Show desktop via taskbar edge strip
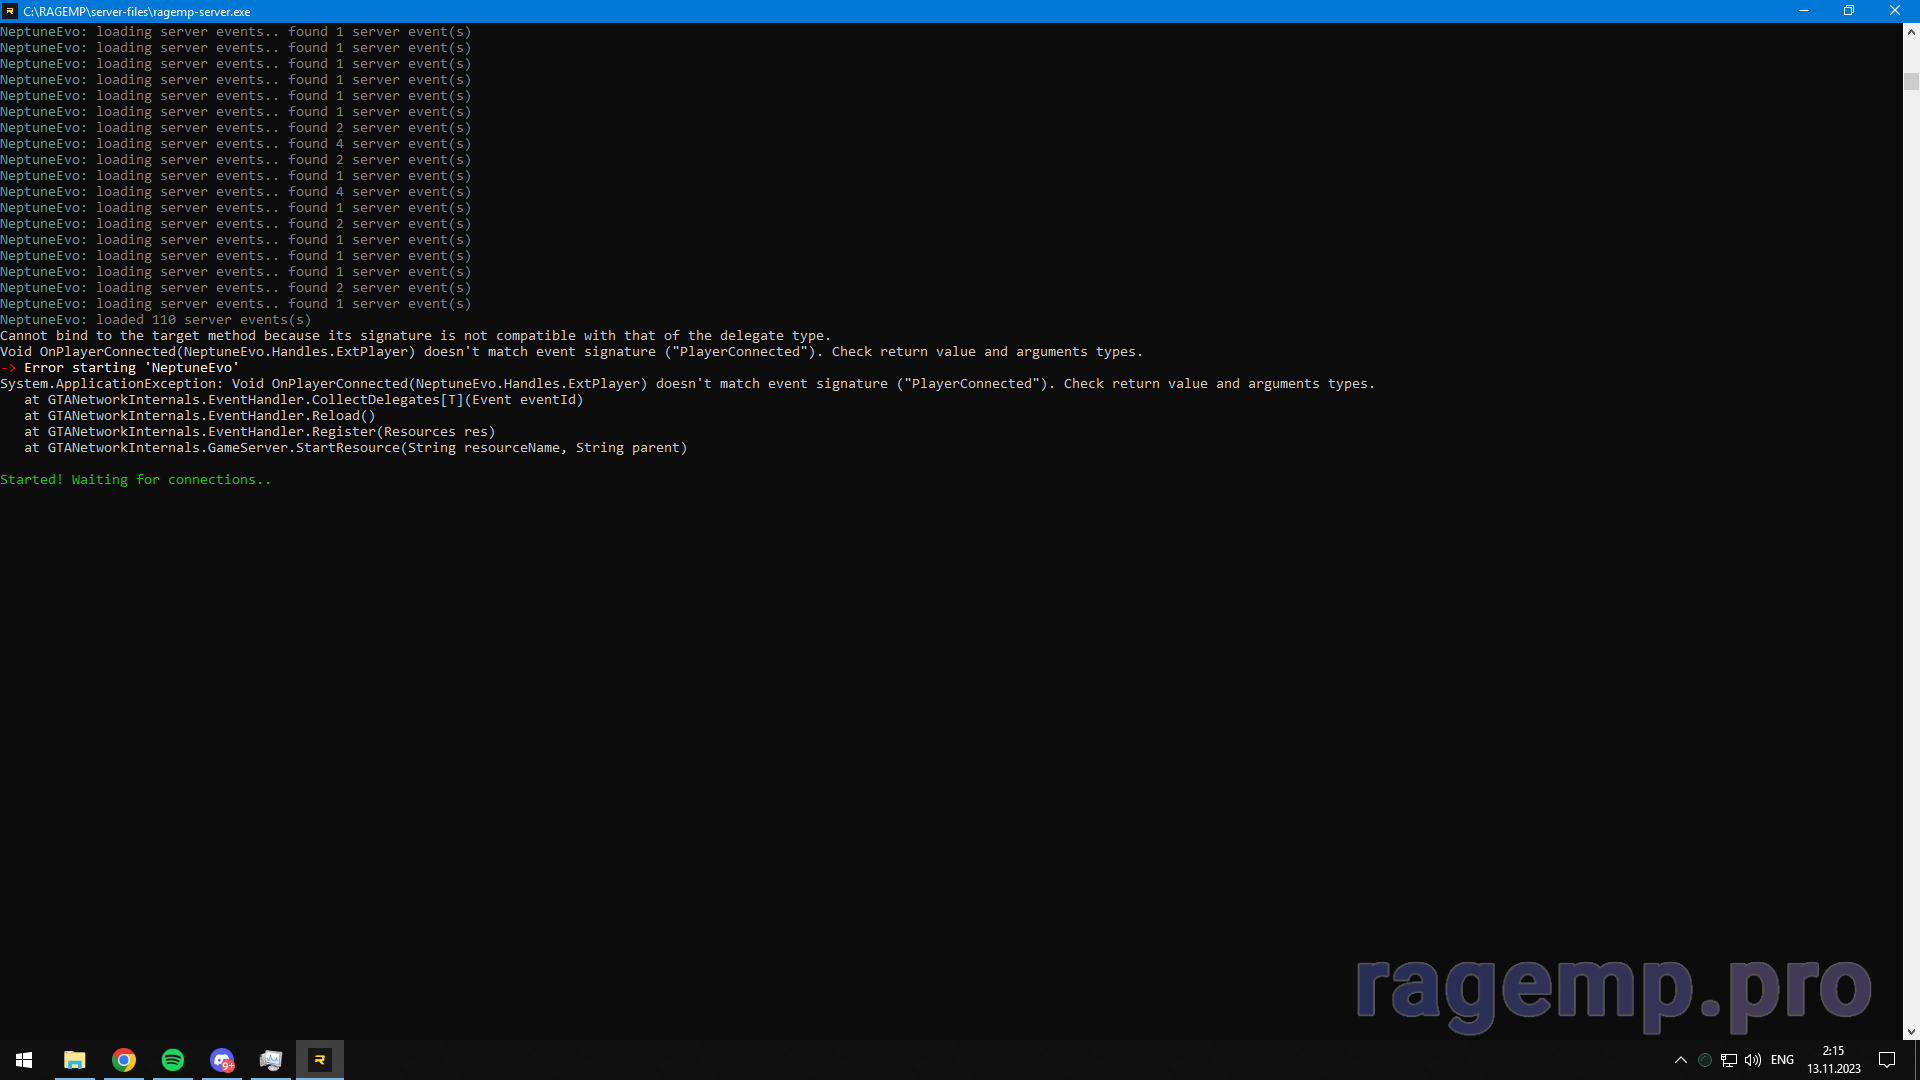The height and width of the screenshot is (1080, 1920). (x=1917, y=1060)
